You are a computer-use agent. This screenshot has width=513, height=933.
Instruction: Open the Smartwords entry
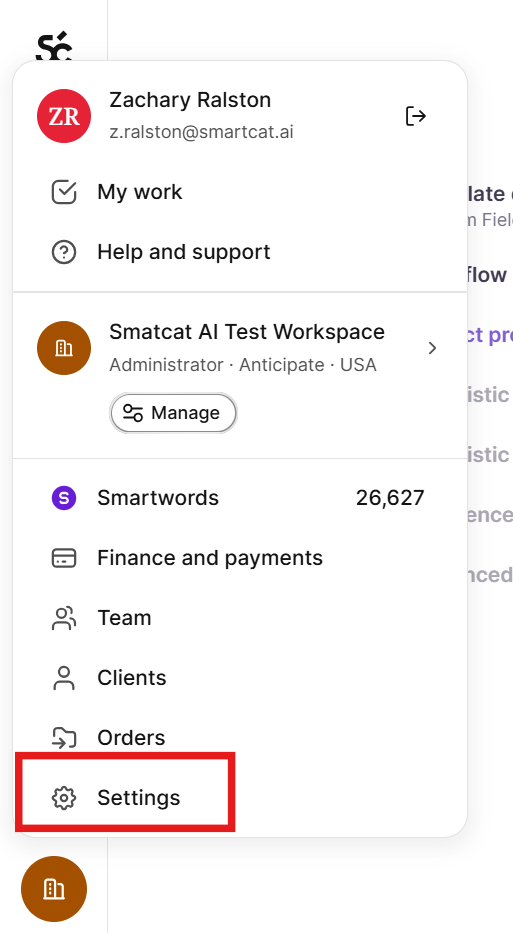click(x=240, y=497)
